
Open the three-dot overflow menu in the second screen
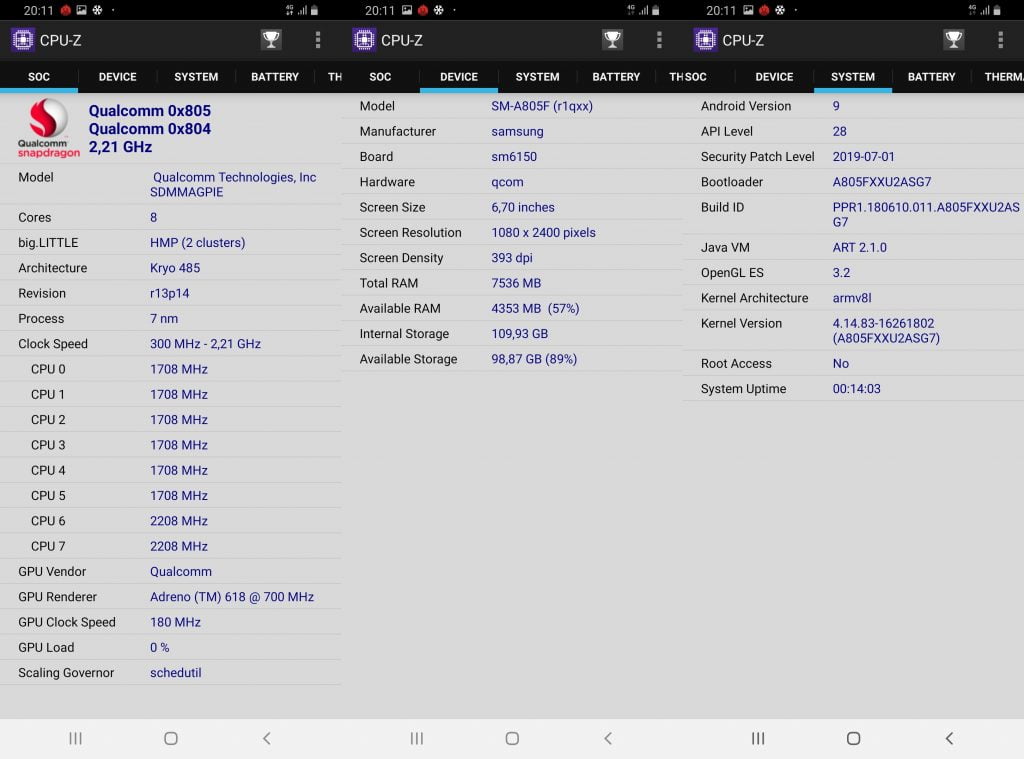(660, 40)
